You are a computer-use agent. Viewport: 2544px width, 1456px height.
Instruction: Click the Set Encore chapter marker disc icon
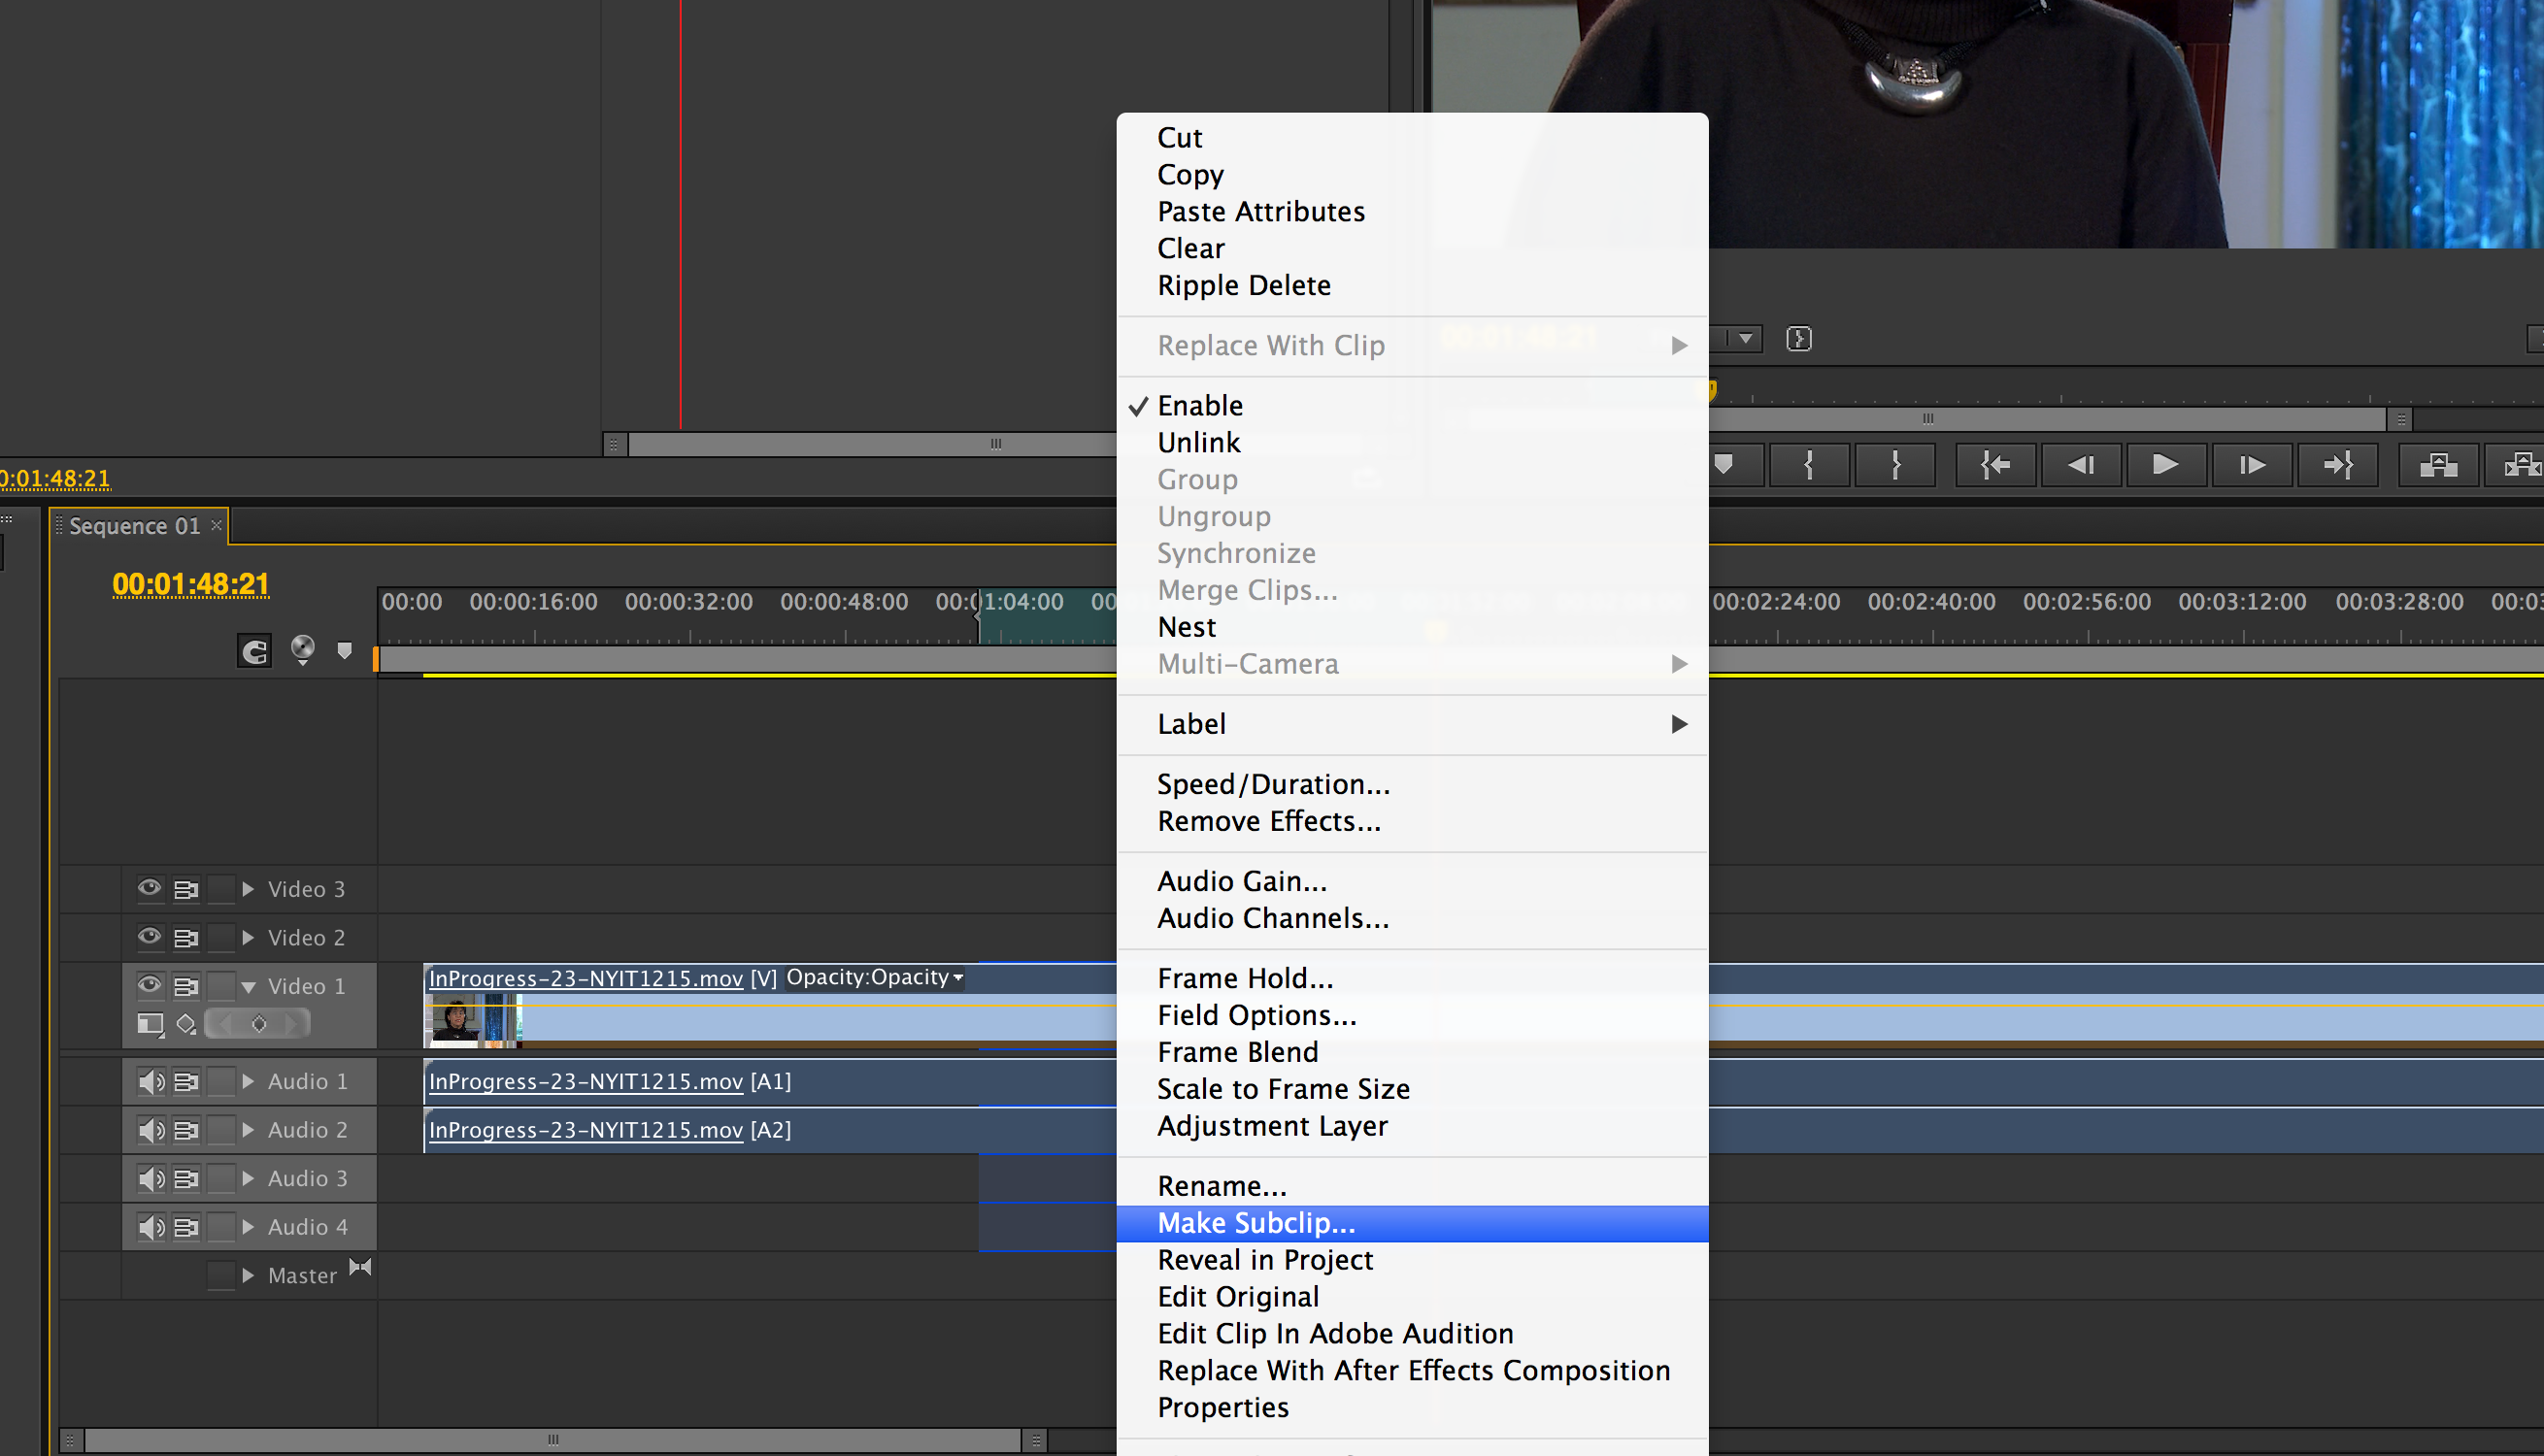click(x=302, y=650)
